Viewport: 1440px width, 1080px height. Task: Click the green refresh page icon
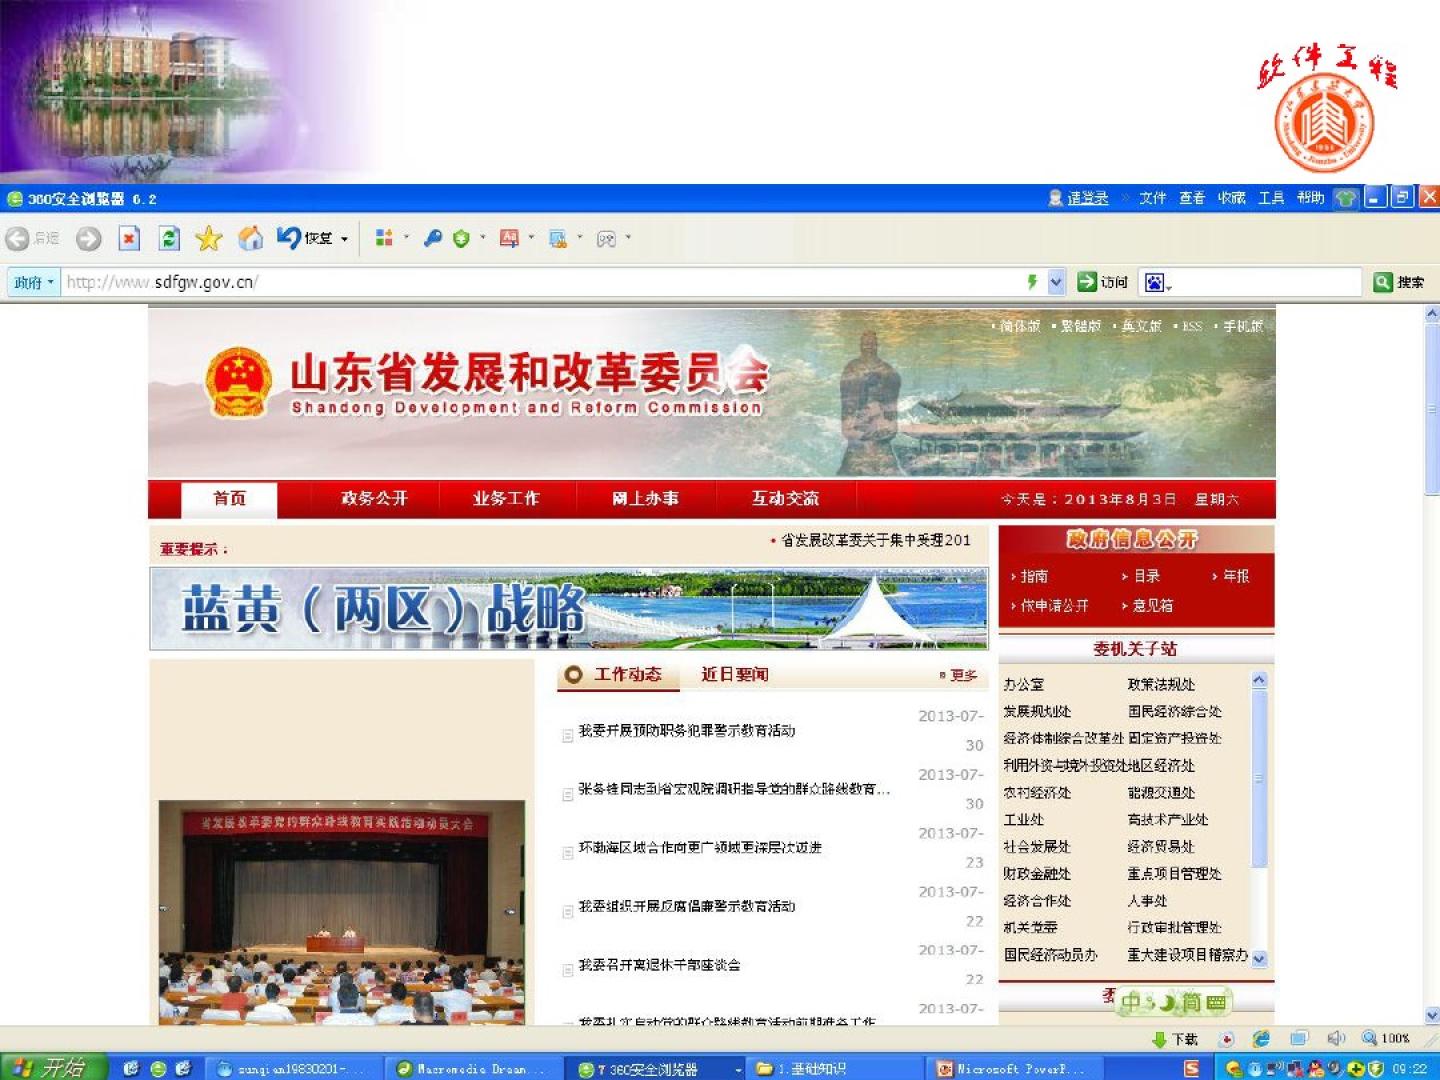coord(169,238)
